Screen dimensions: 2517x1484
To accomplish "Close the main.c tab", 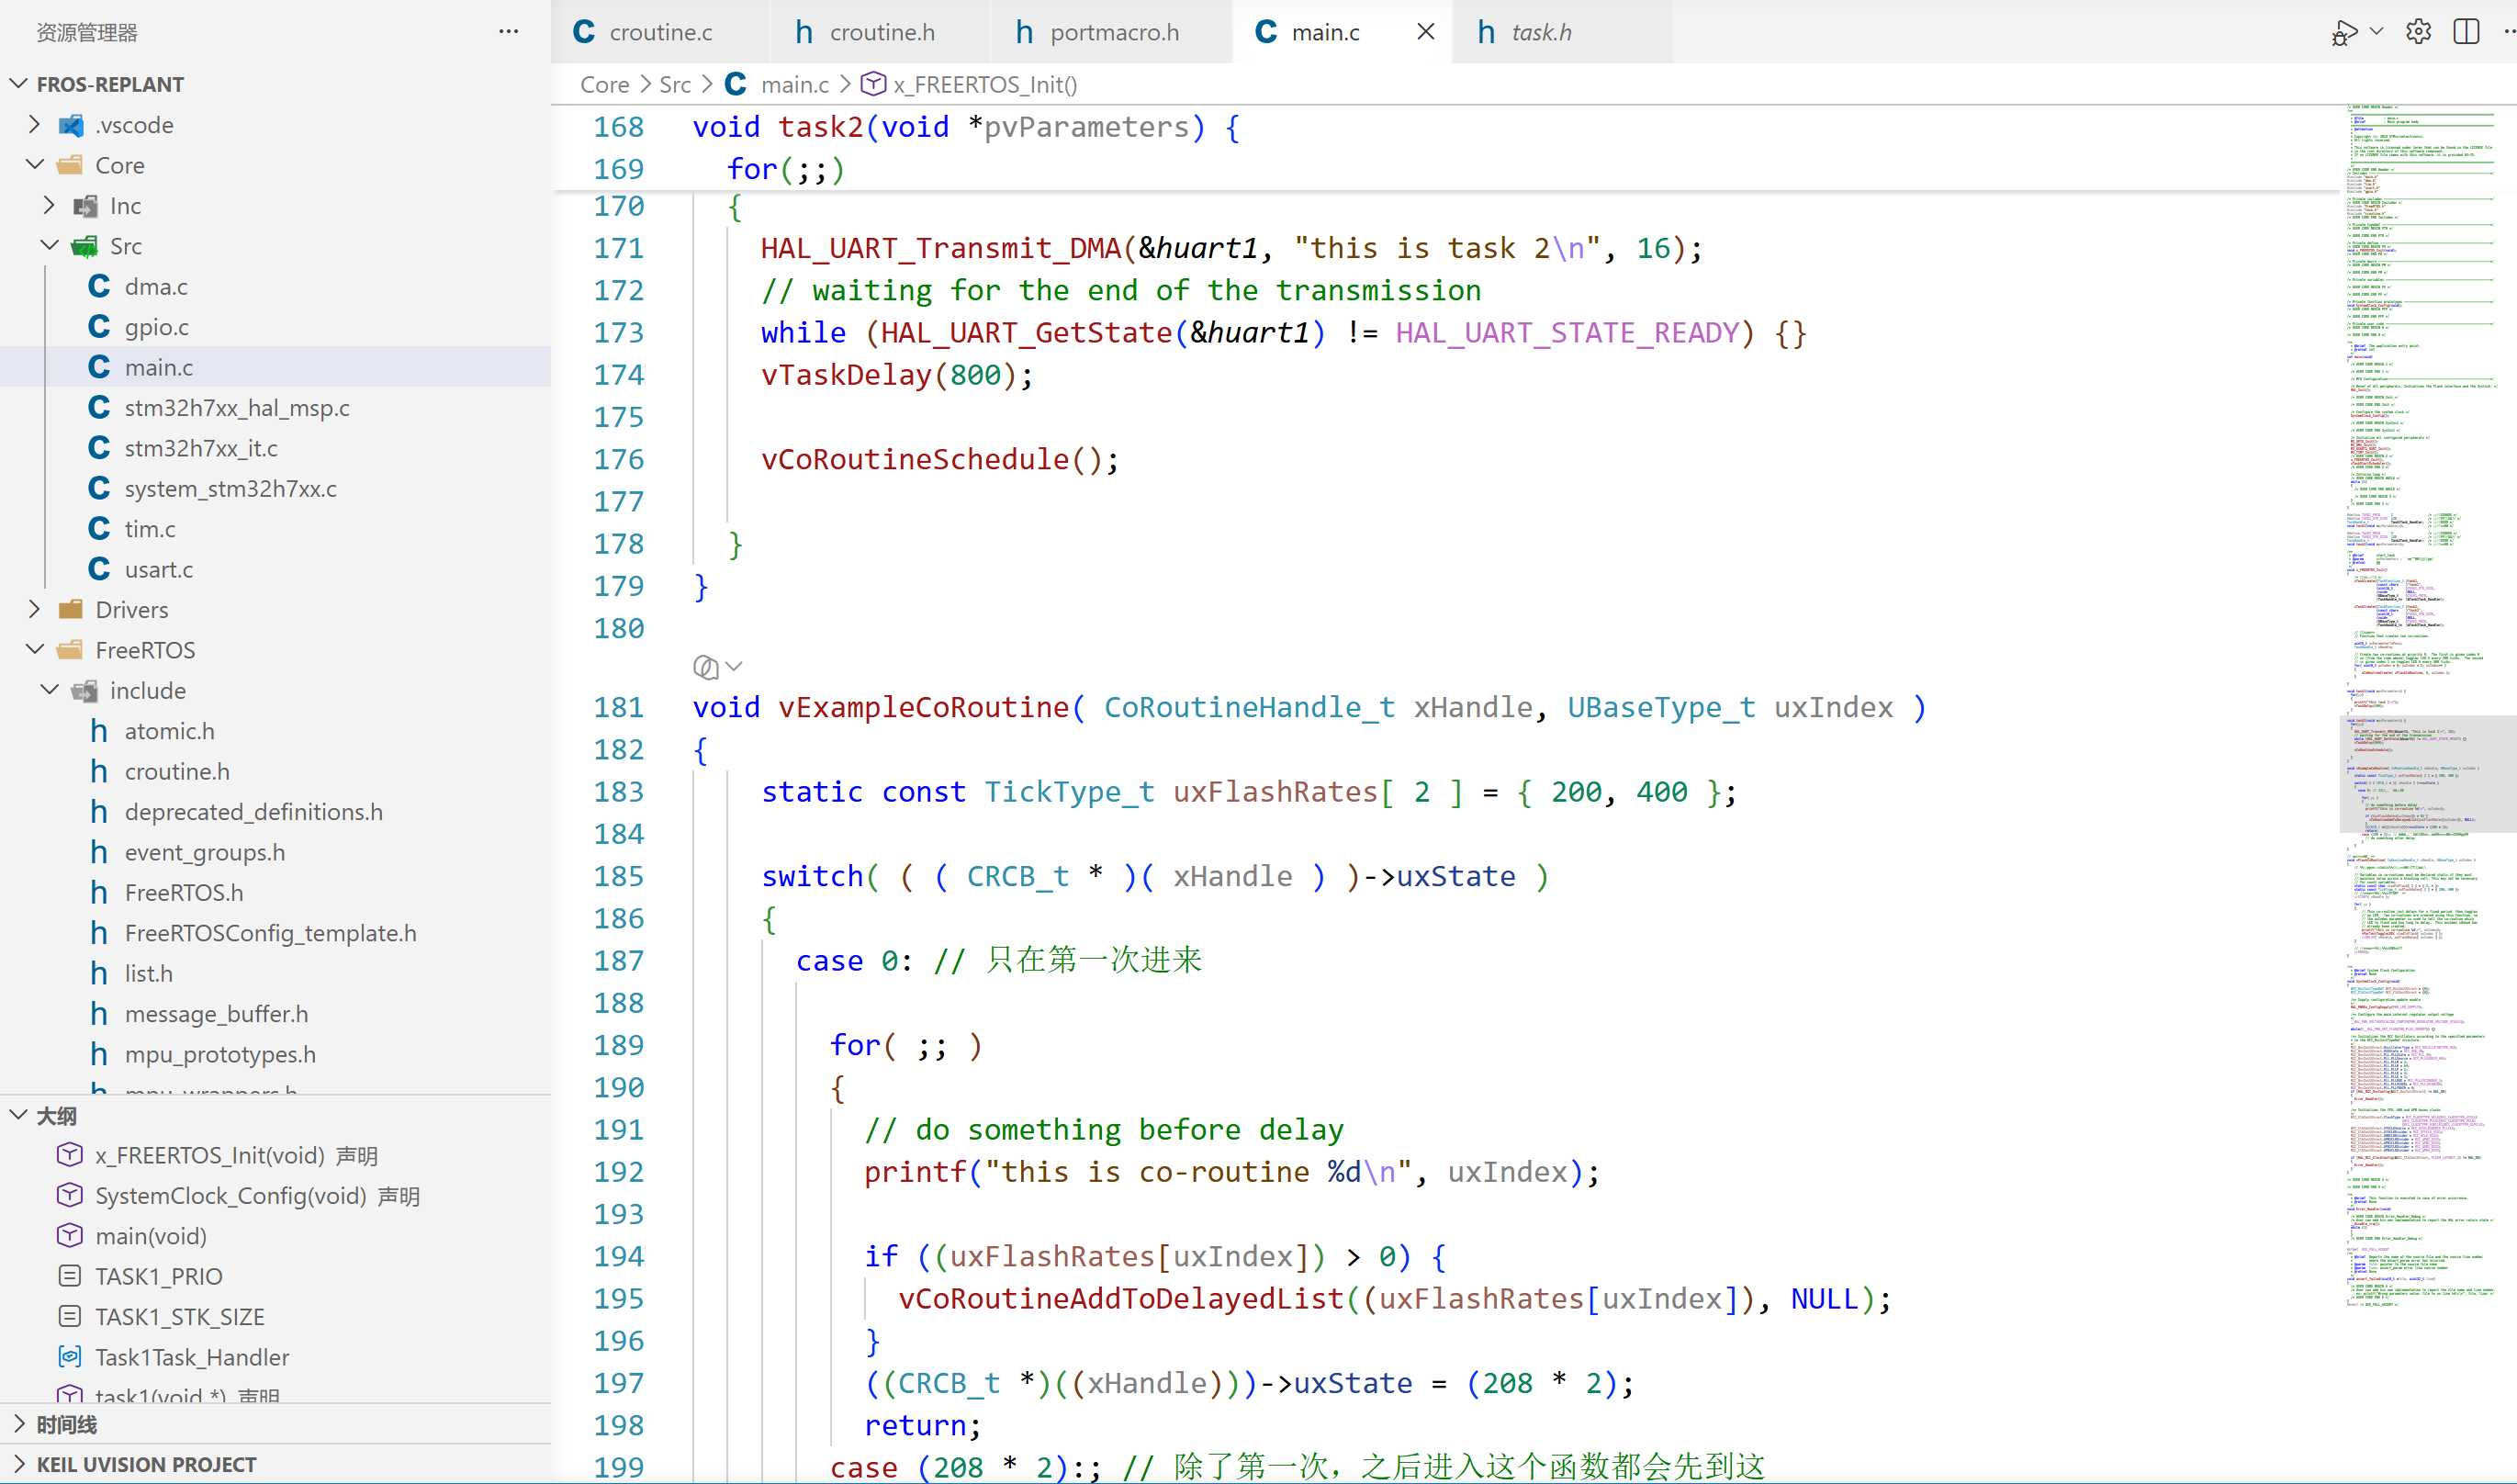I will coord(1426,32).
